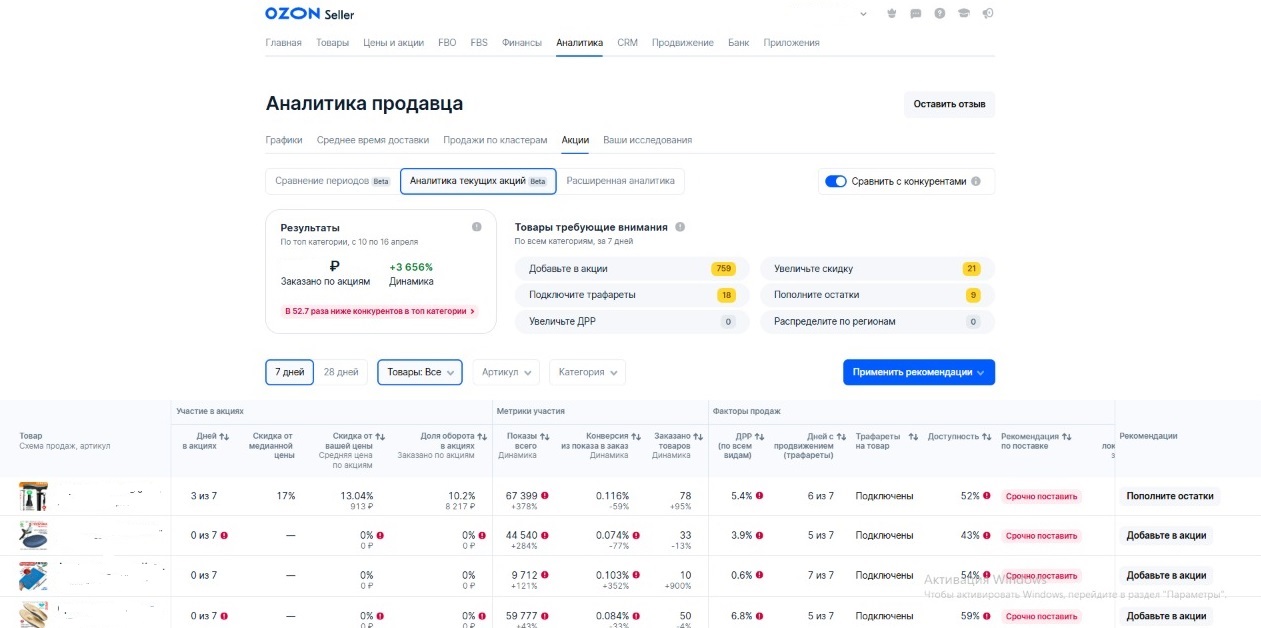Screen dimensions: 1261x628
Task: Click info icon in Результаты card
Action: pyautogui.click(x=477, y=227)
